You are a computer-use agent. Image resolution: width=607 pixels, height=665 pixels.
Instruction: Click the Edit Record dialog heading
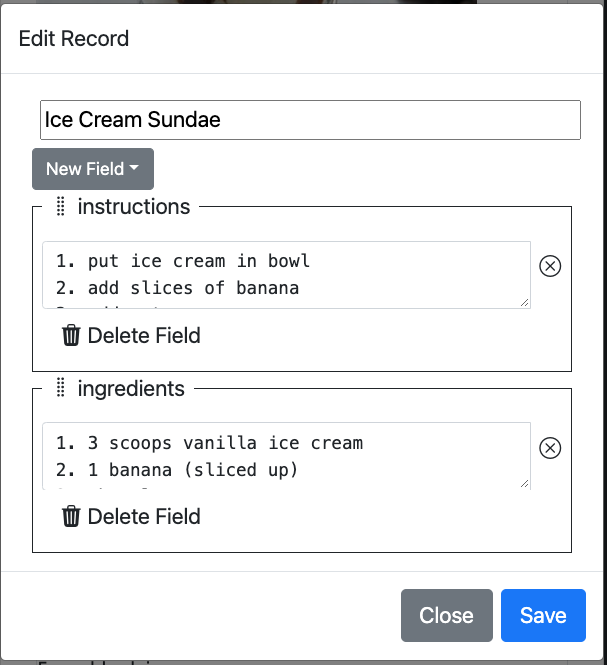[74, 39]
